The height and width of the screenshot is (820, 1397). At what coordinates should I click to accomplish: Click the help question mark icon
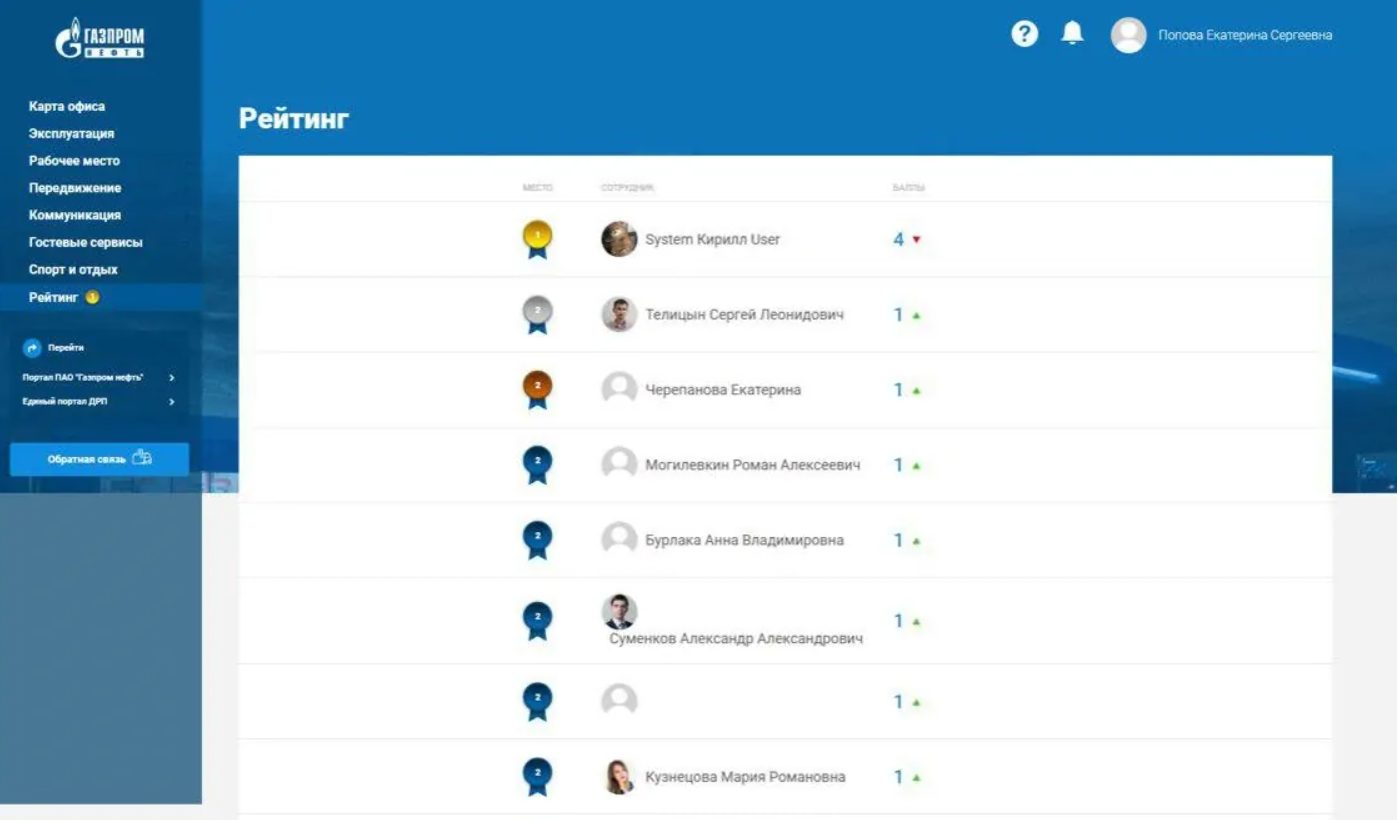pyautogui.click(x=1024, y=35)
